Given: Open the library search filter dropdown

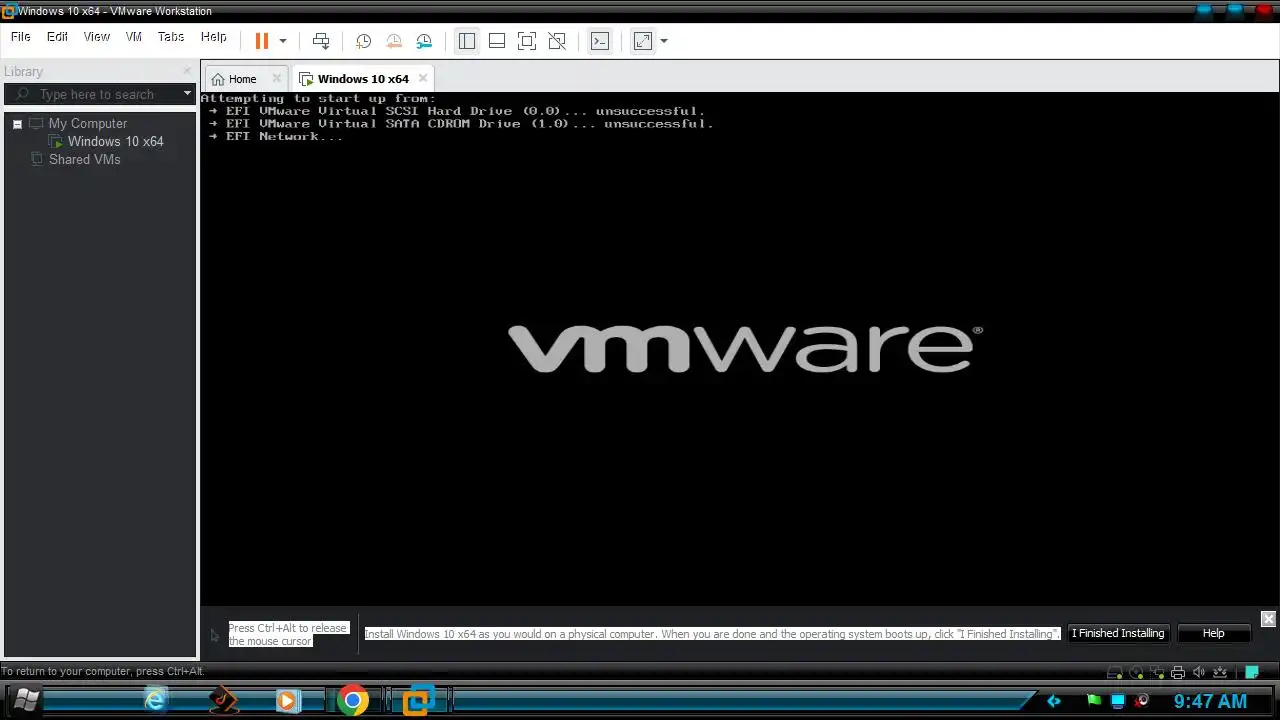Looking at the screenshot, I should pos(187,94).
